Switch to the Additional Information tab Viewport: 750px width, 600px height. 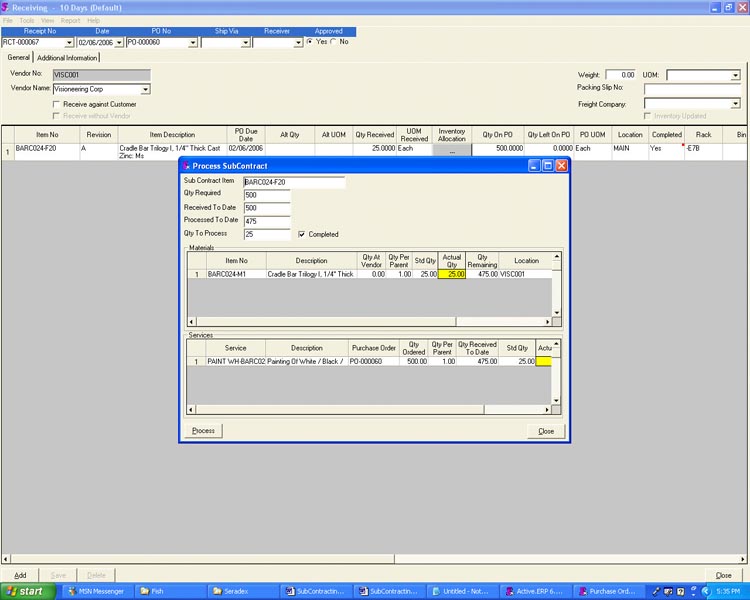click(x=68, y=58)
